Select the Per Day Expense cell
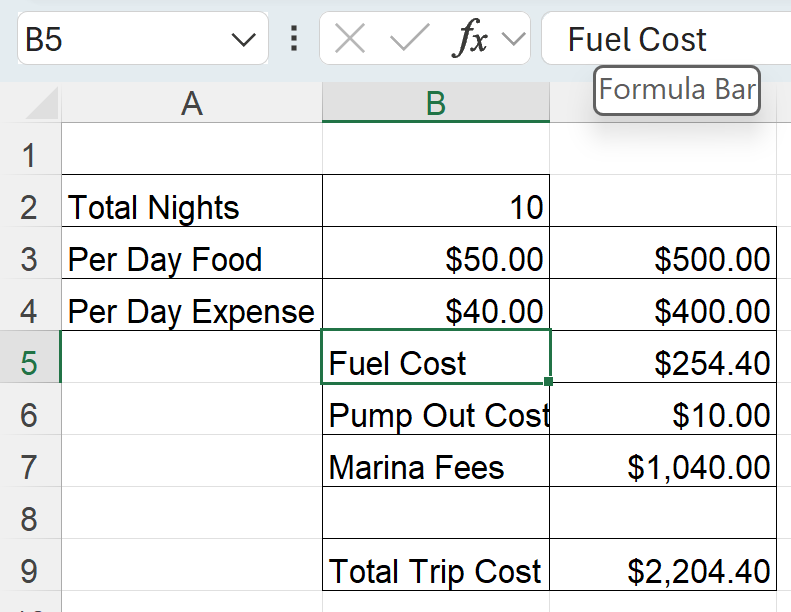Viewport: 791px width, 612px height. point(192,311)
